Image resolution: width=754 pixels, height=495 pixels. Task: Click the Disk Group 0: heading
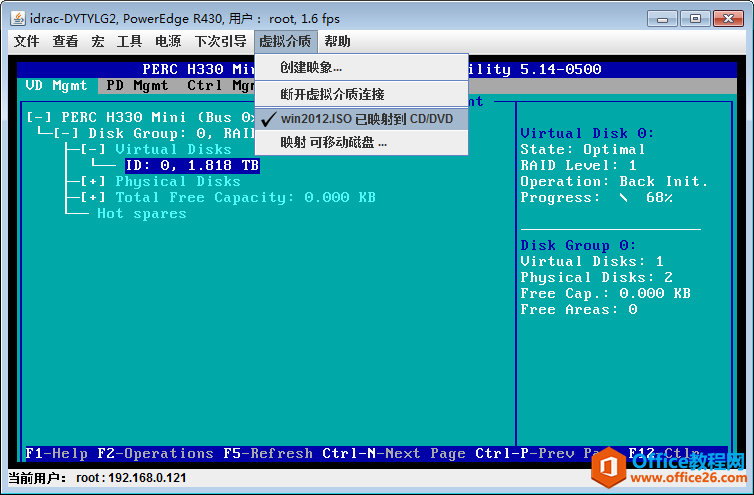click(578, 246)
